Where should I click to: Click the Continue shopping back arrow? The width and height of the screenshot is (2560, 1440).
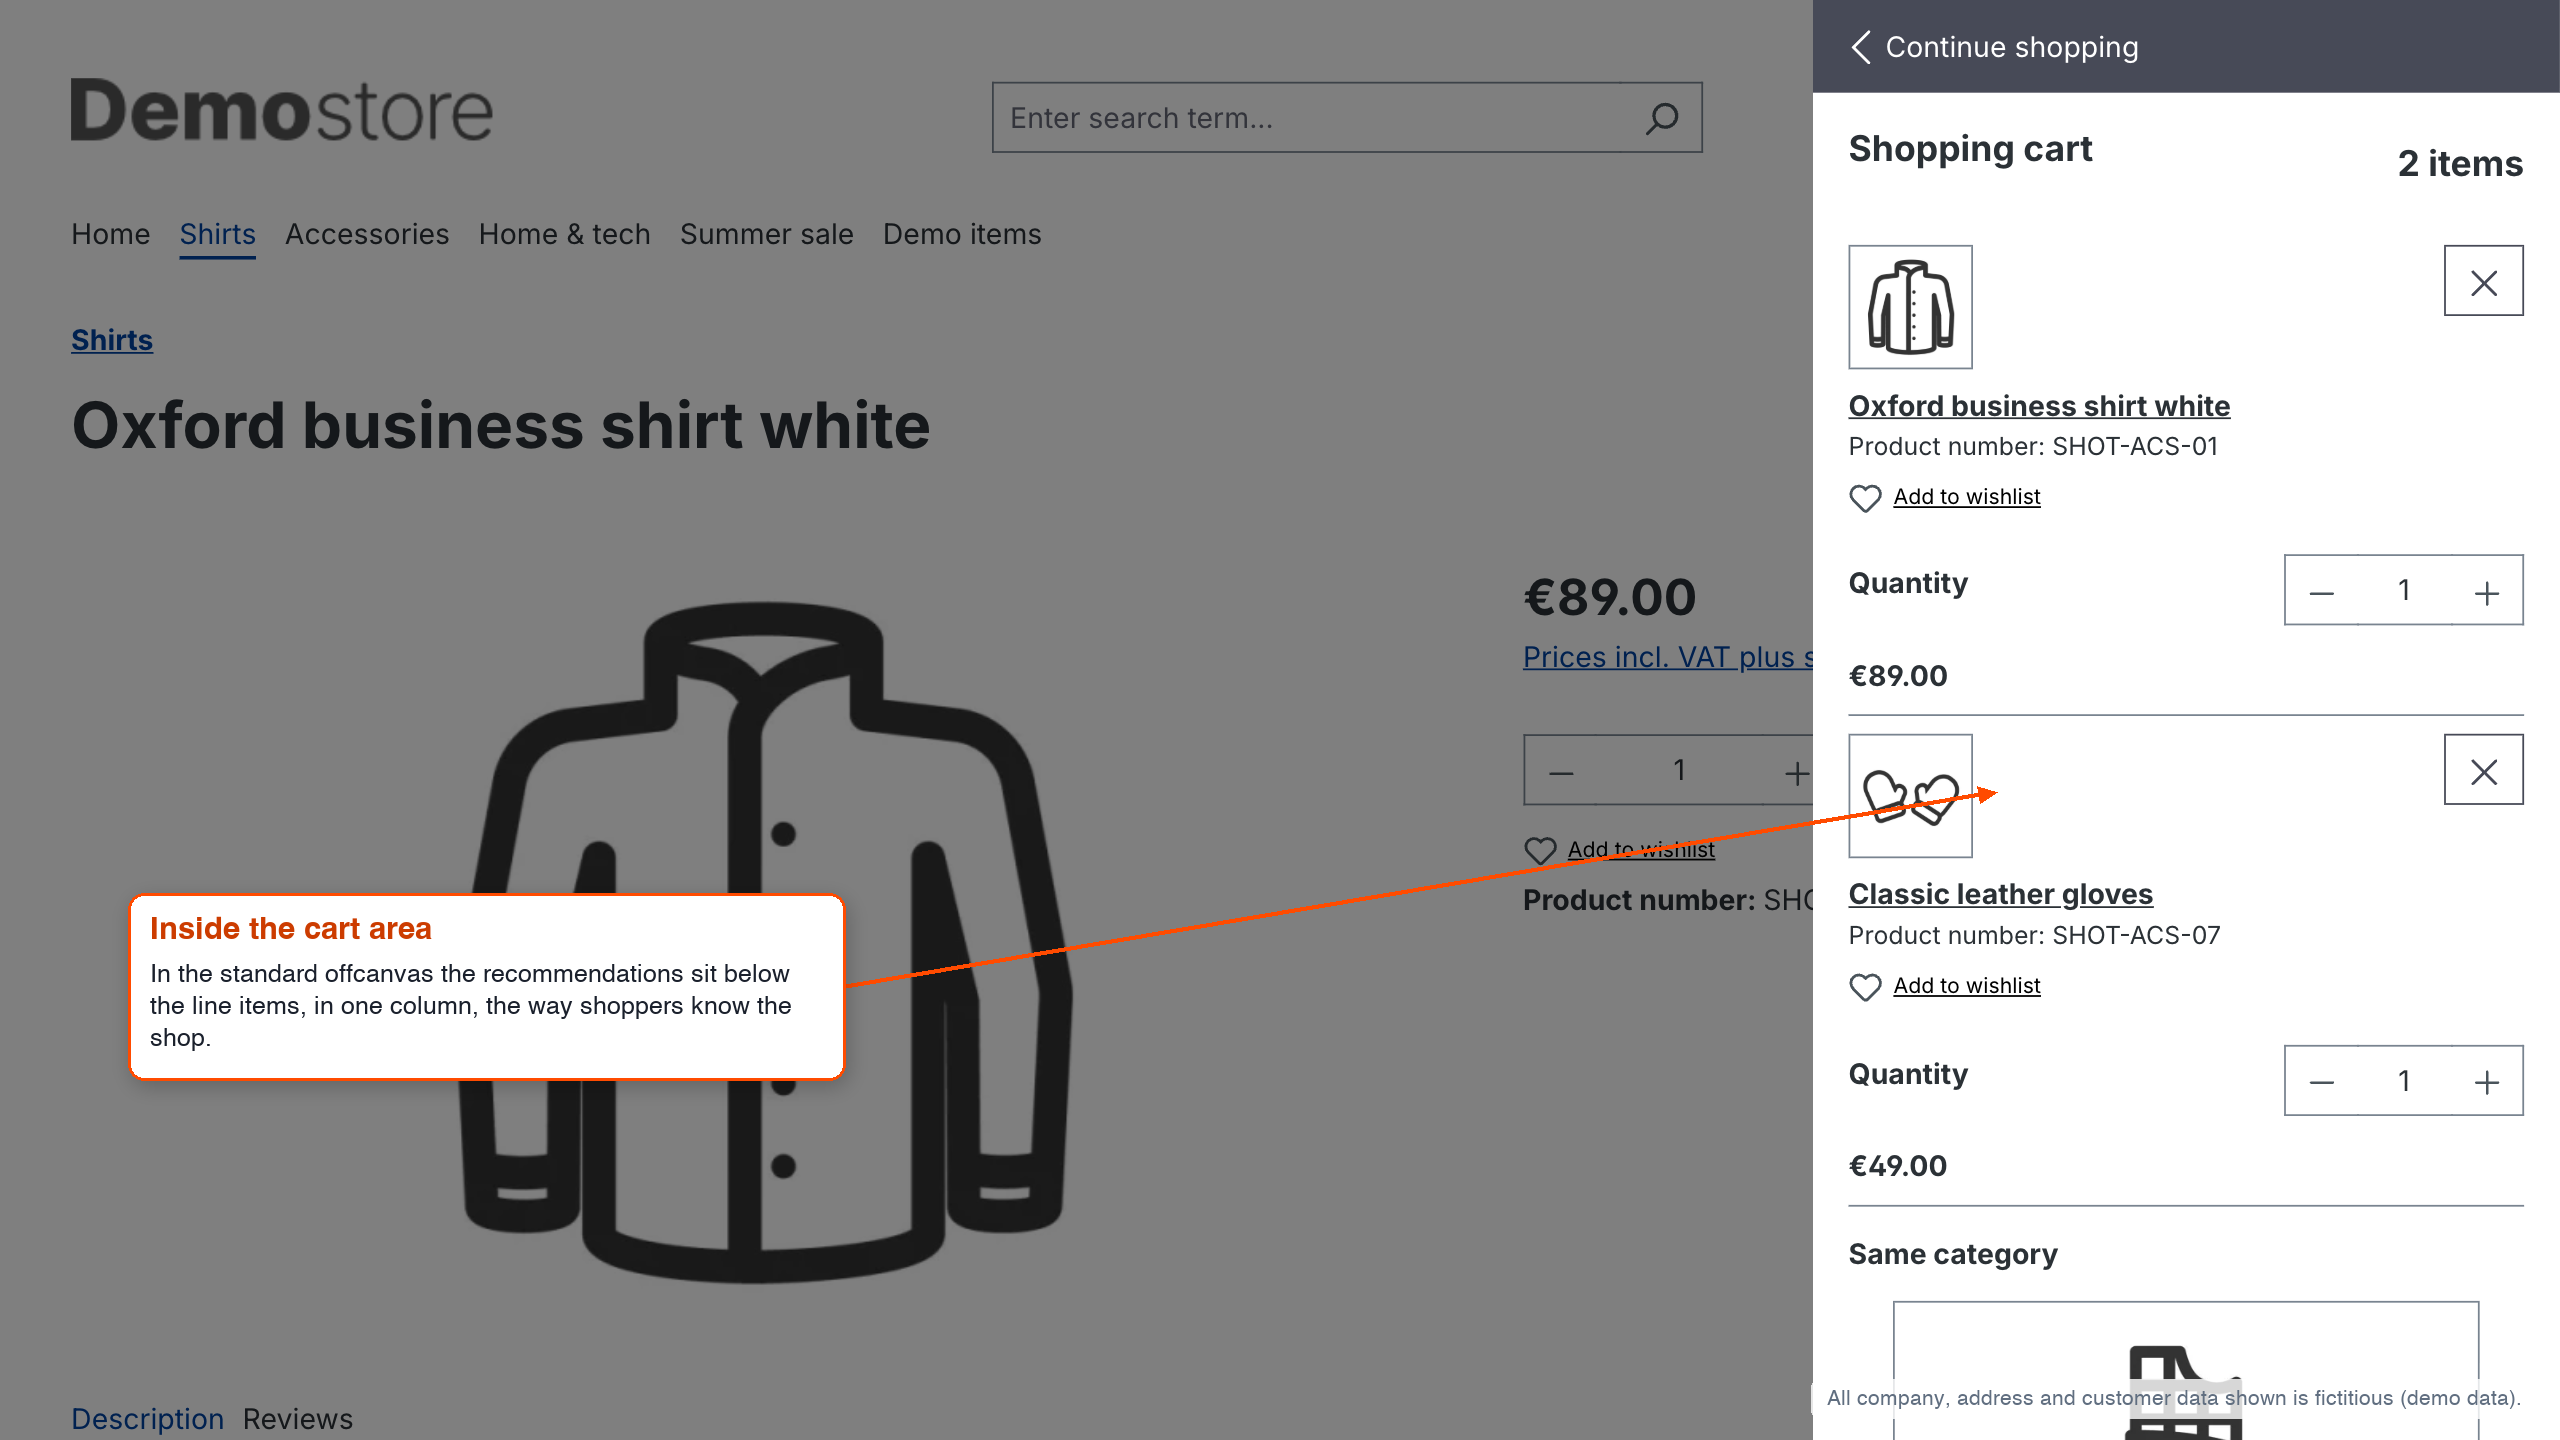pyautogui.click(x=1861, y=47)
